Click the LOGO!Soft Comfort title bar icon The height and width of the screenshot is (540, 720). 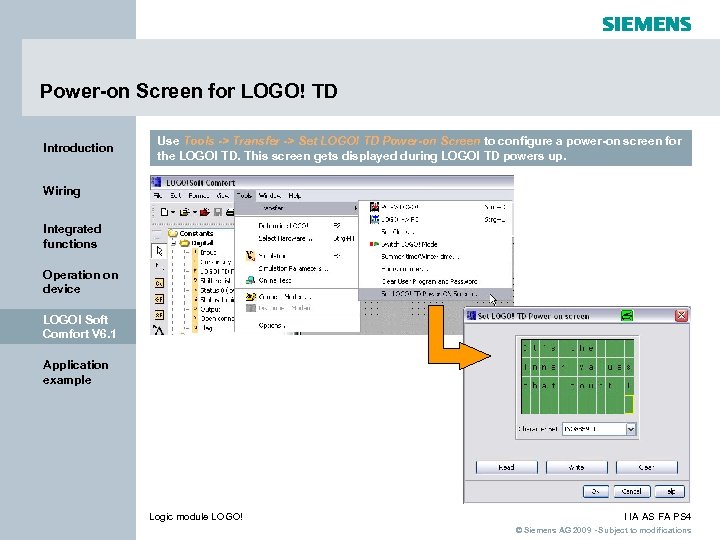(x=157, y=182)
